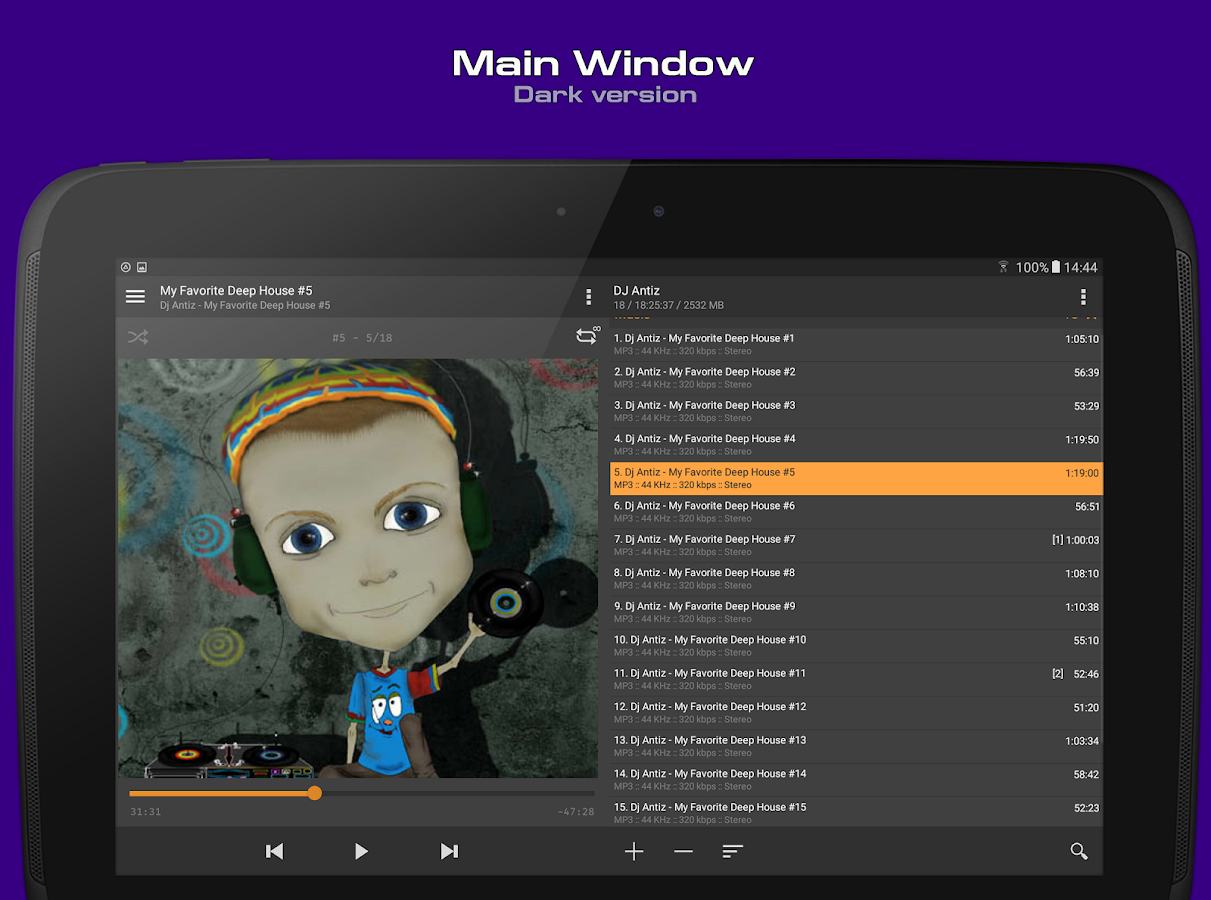This screenshot has height=900, width=1211.
Task: Click the now playing title in header
Action: click(x=236, y=291)
